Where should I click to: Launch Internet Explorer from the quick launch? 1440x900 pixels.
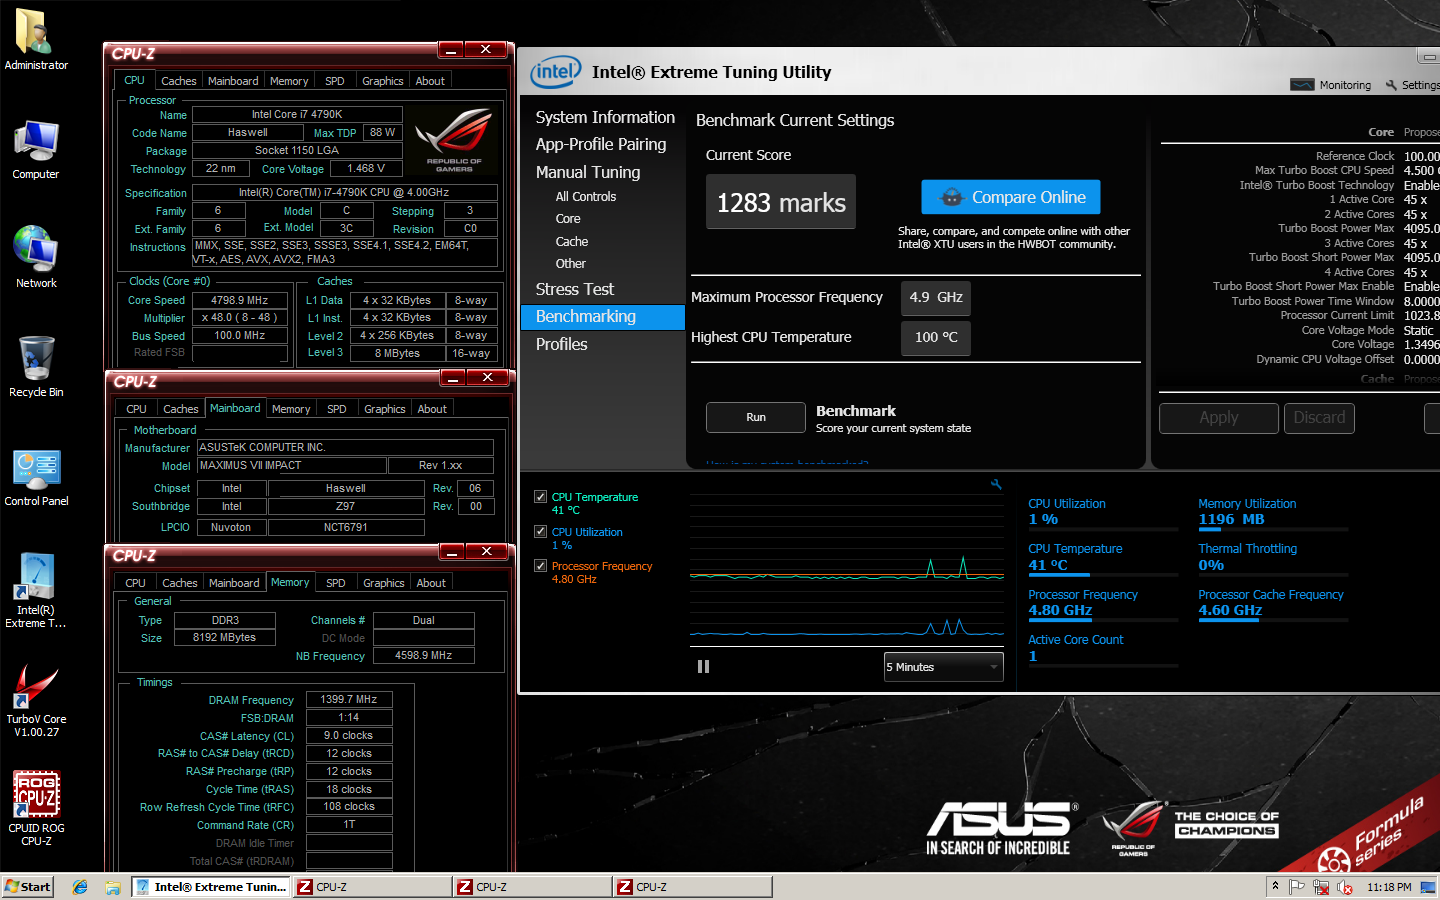(80, 887)
